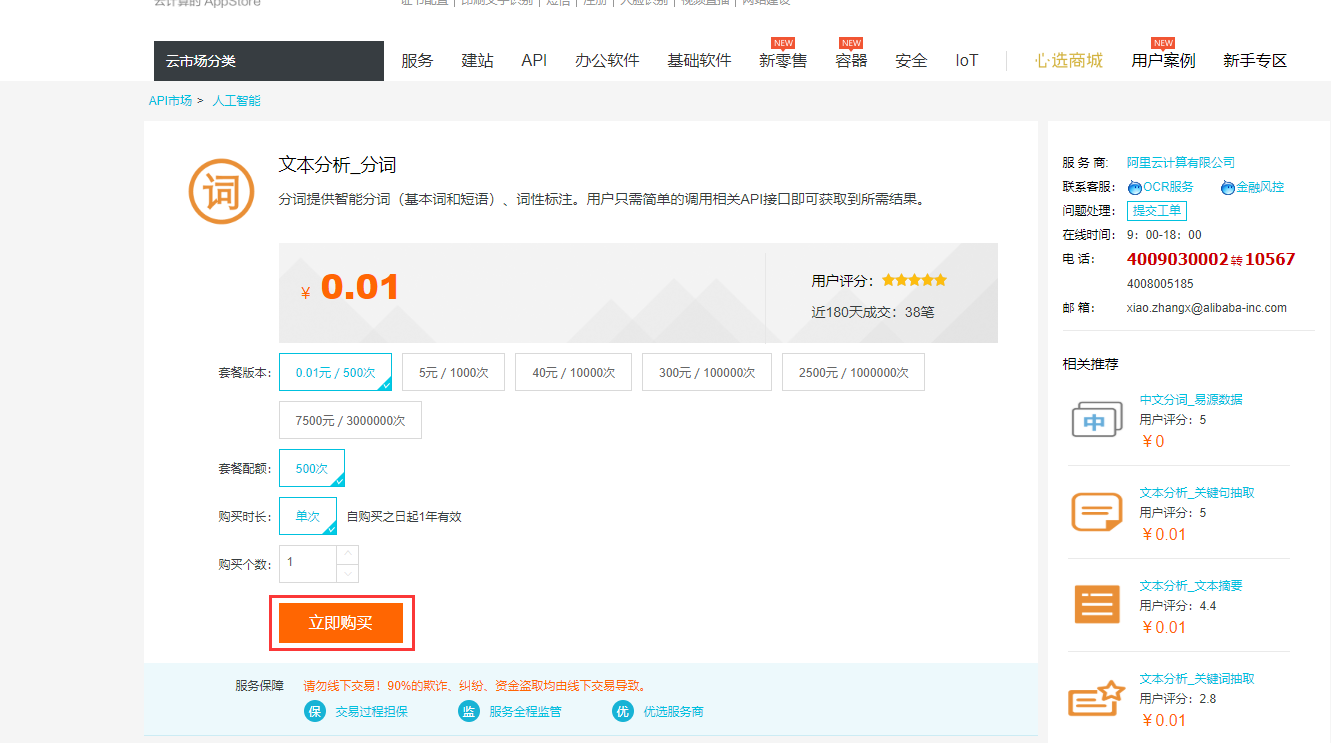Click the 4009030002转10567 hotline number
The width and height of the screenshot is (1331, 743).
click(1211, 259)
